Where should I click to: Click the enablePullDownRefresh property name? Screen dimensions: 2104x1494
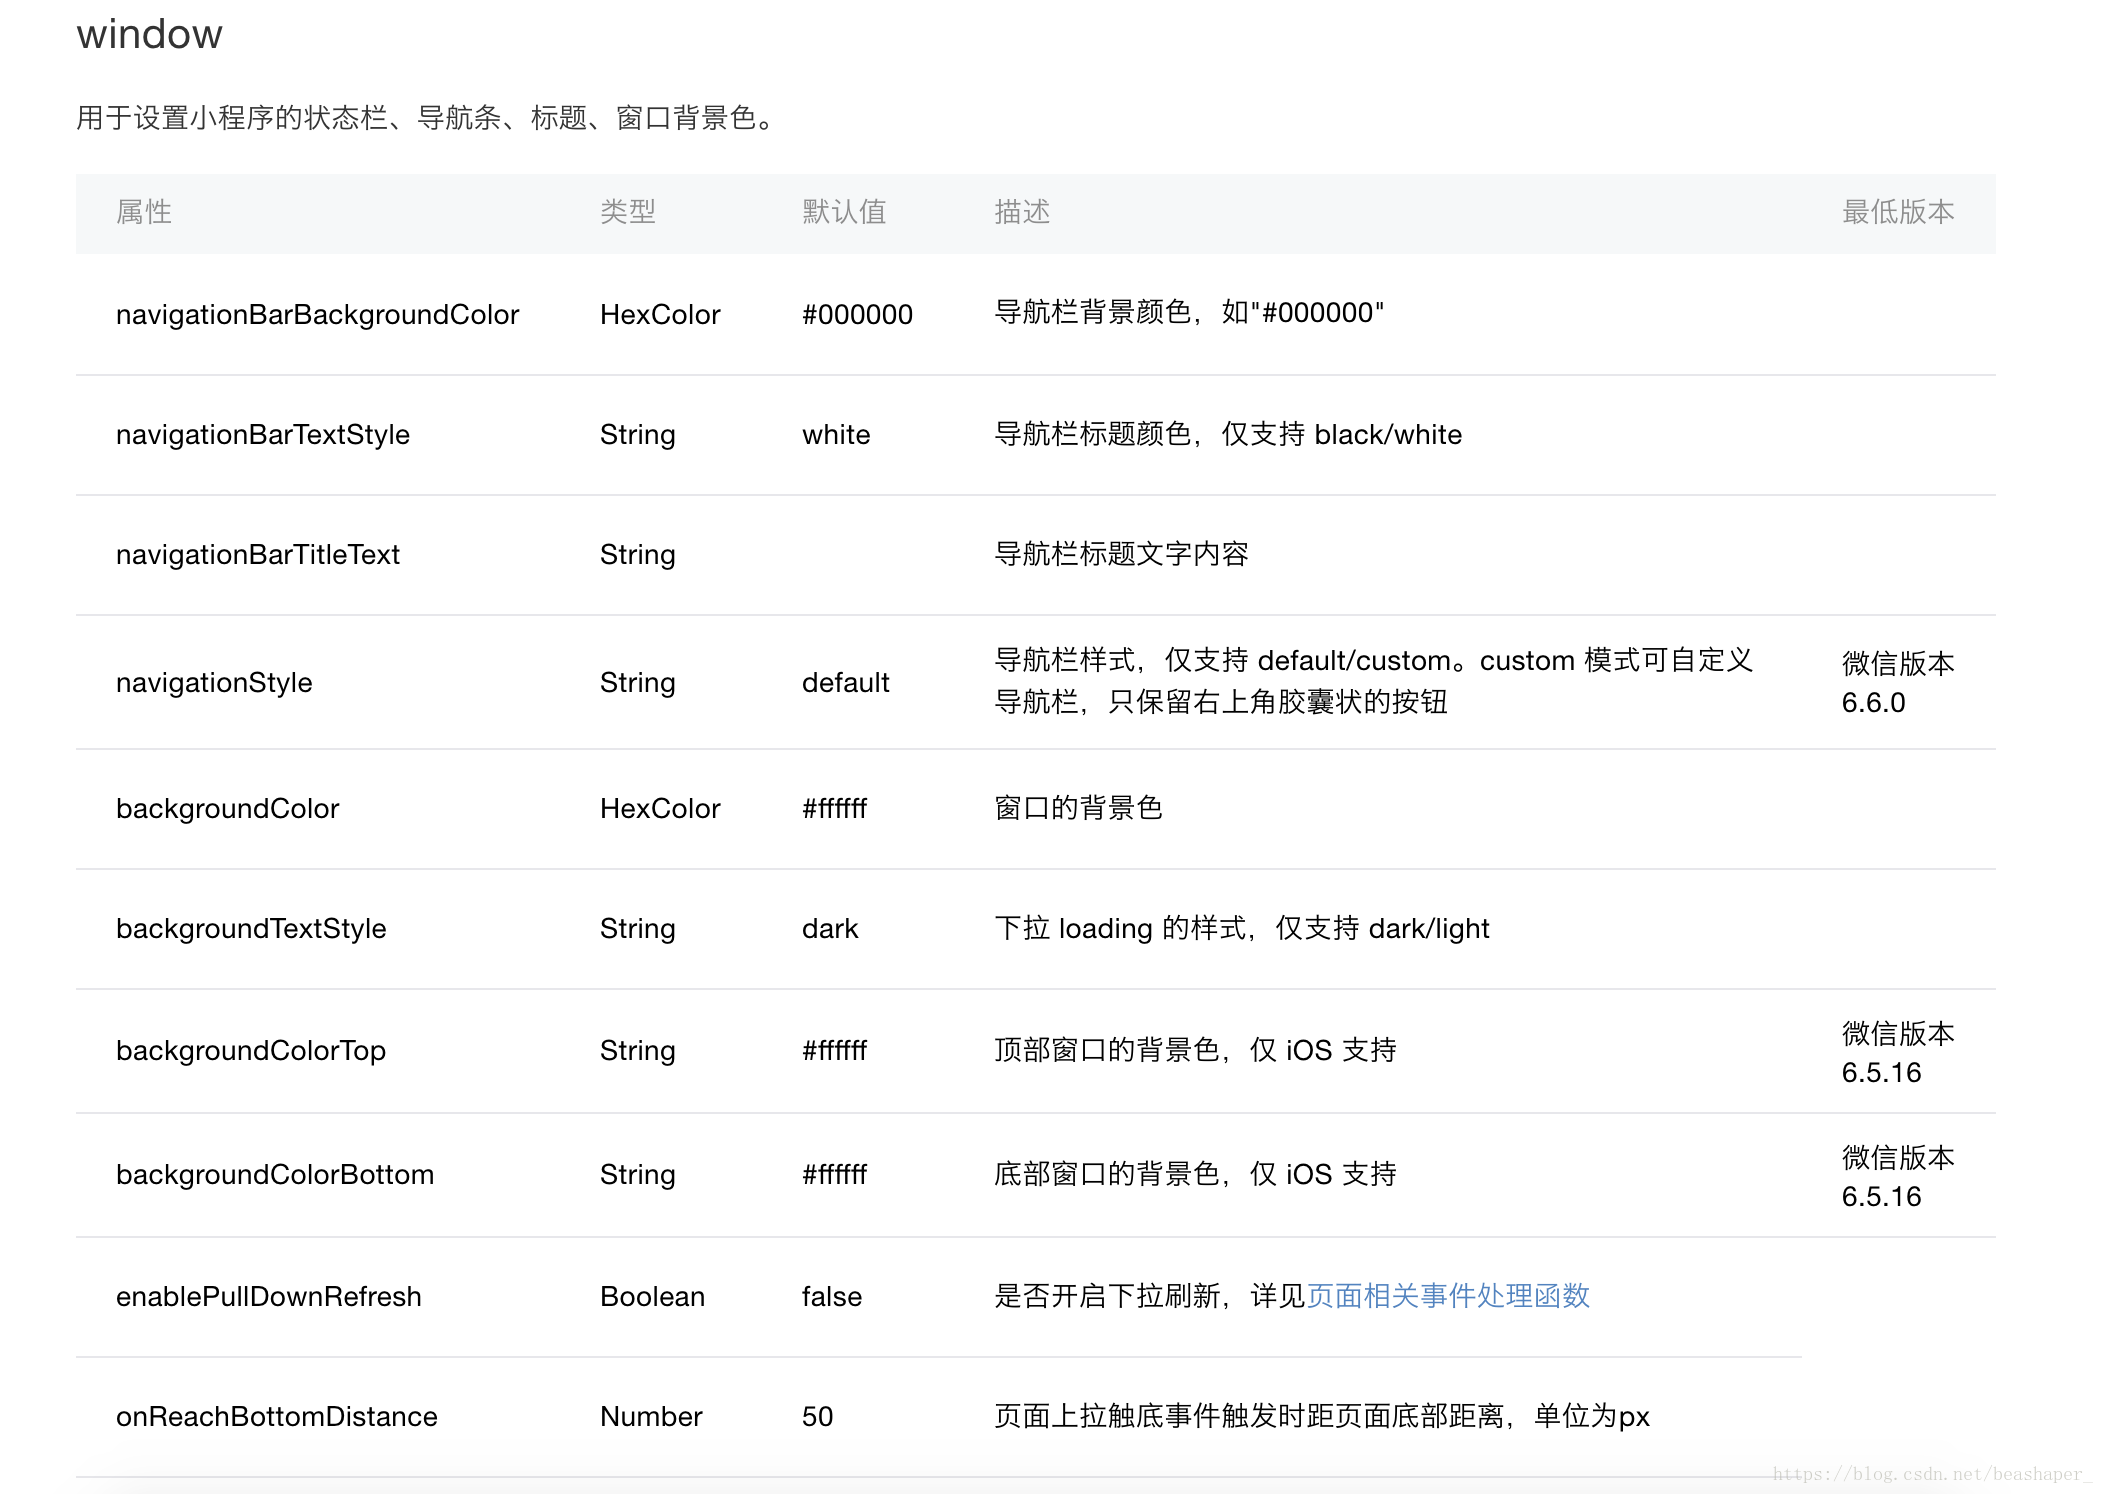[x=269, y=1297]
